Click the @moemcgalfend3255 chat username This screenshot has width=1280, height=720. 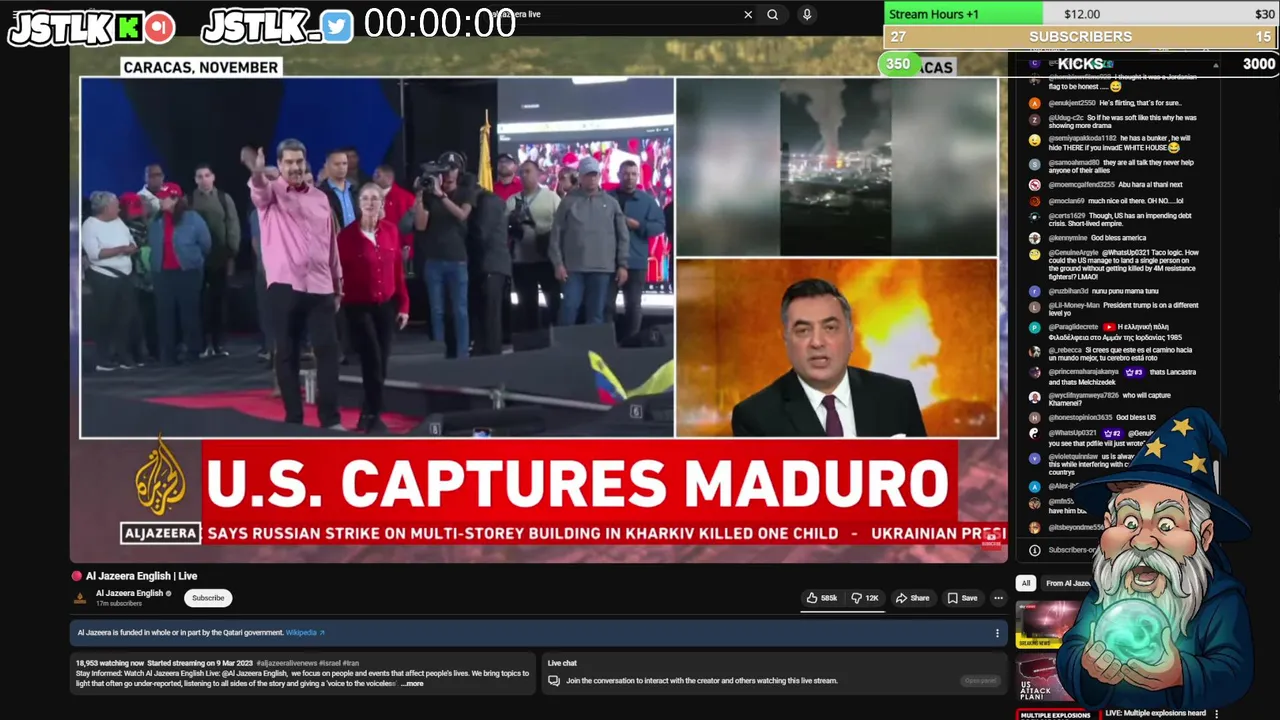[x=1081, y=185]
